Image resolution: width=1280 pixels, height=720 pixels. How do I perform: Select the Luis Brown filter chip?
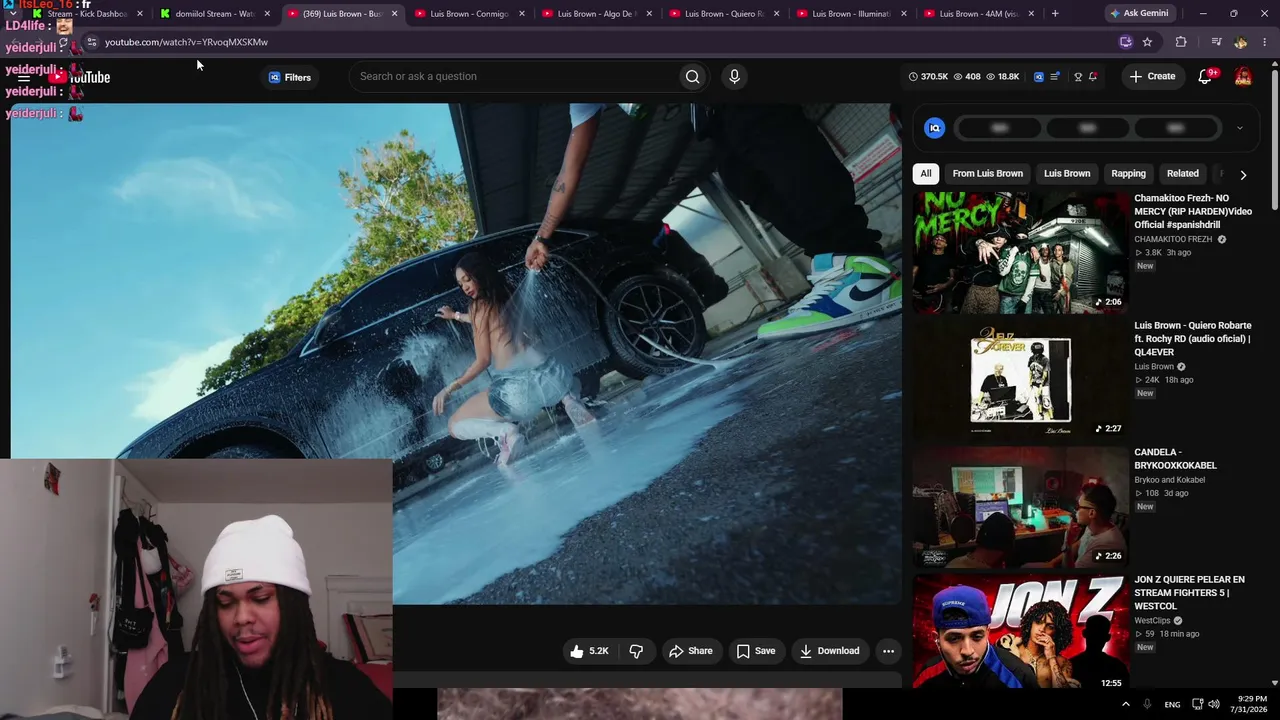[x=1067, y=174]
